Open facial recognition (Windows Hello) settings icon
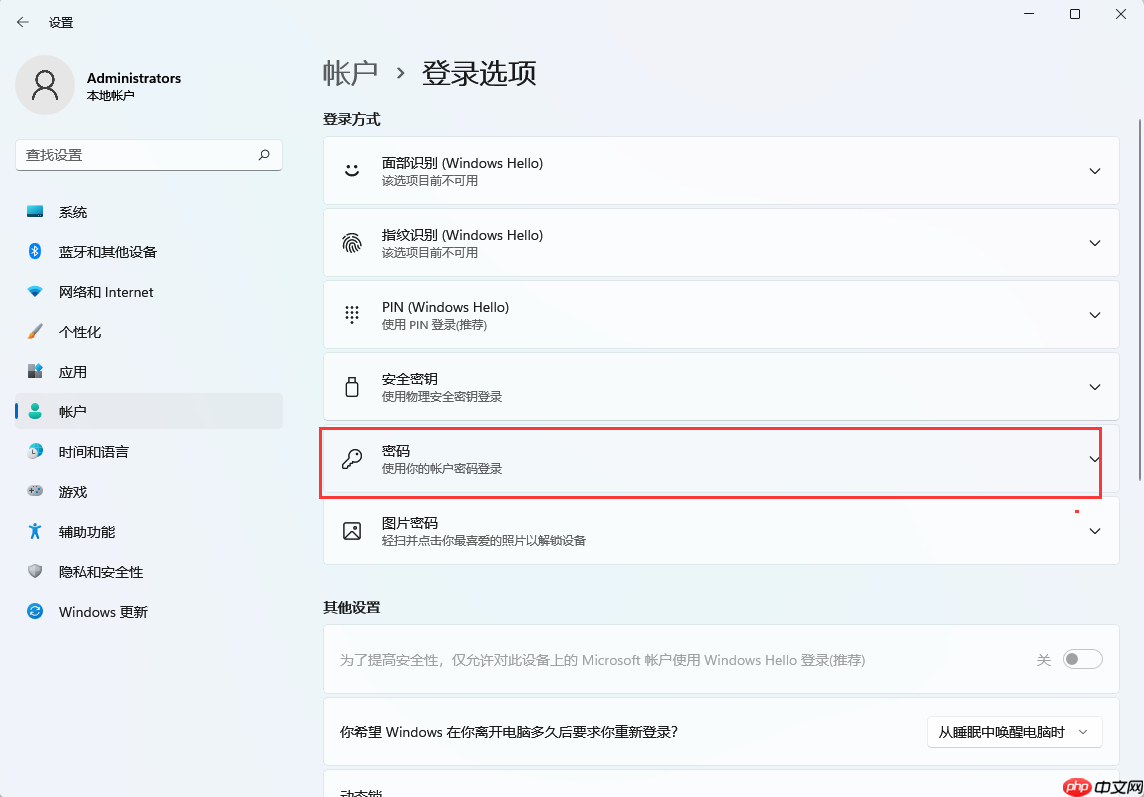The image size is (1144, 797). click(x=351, y=170)
